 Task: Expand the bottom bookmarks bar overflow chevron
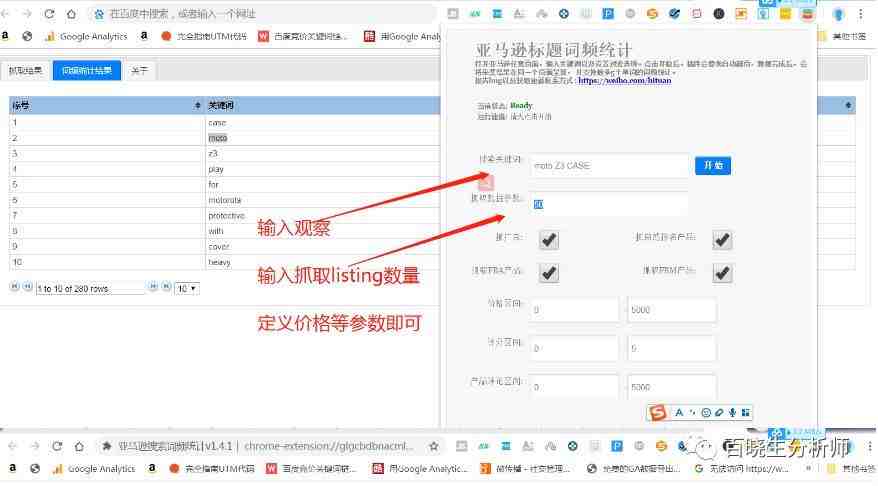808,468
